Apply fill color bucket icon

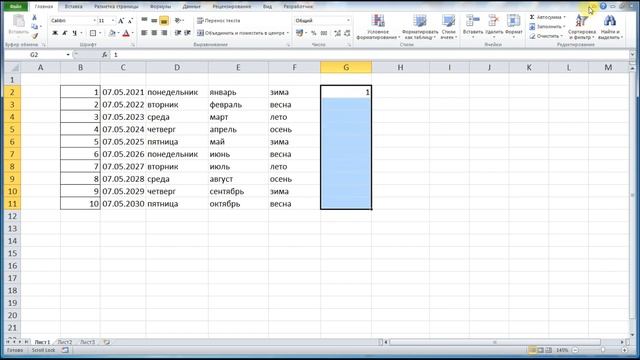coord(112,33)
